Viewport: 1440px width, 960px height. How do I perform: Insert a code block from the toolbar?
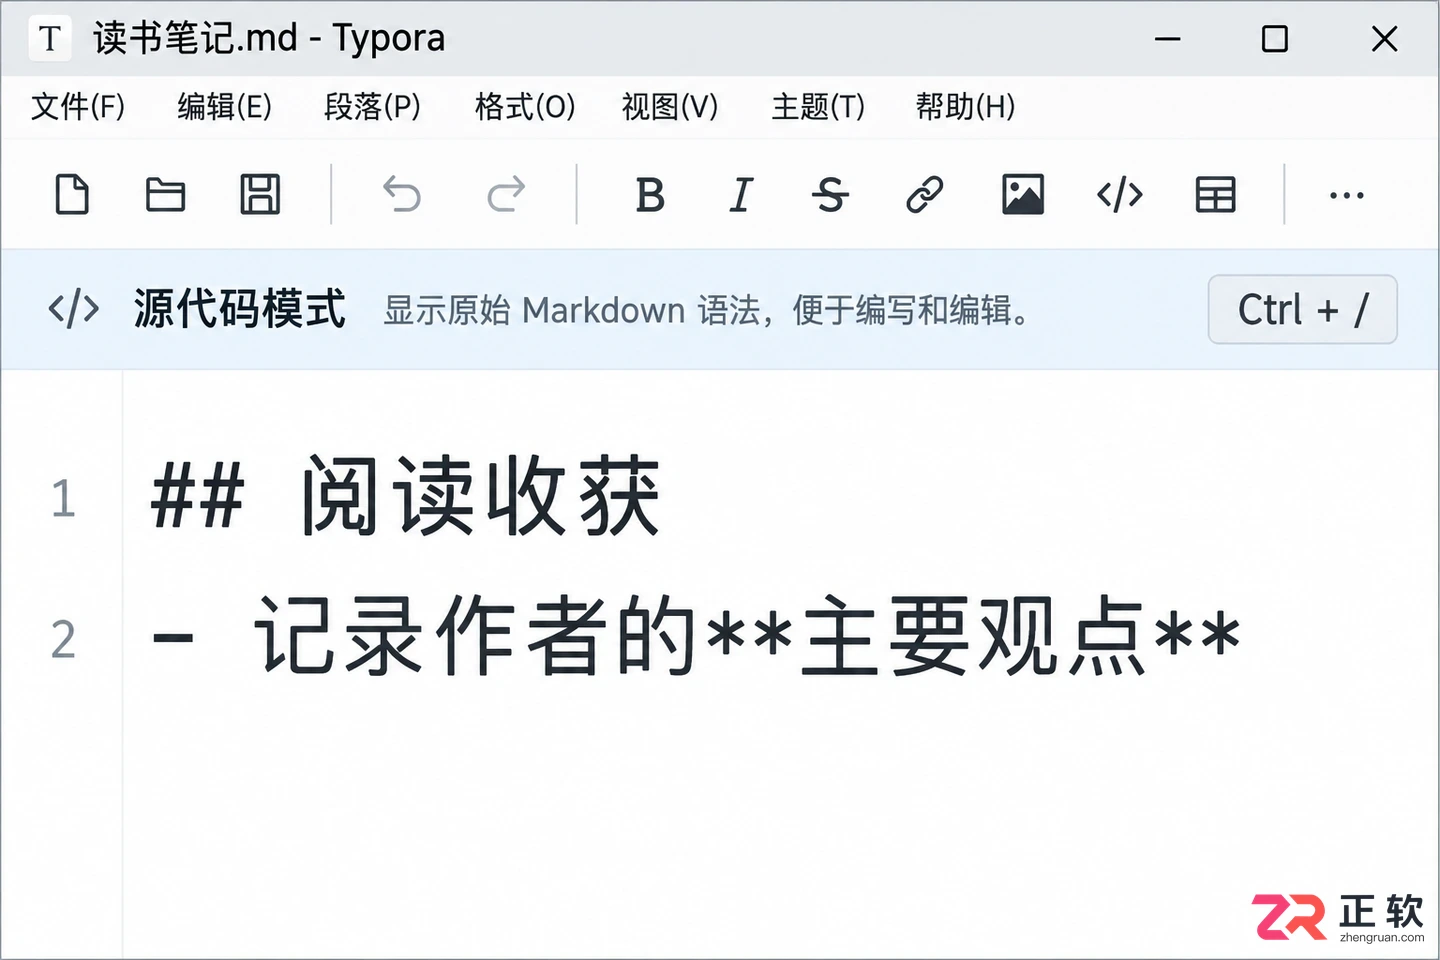click(x=1120, y=194)
